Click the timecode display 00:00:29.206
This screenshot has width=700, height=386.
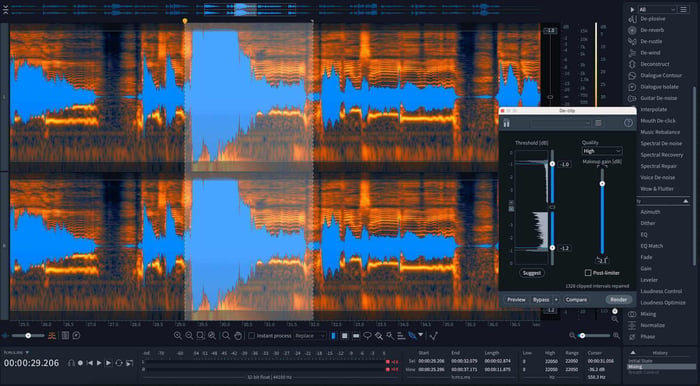click(x=32, y=363)
